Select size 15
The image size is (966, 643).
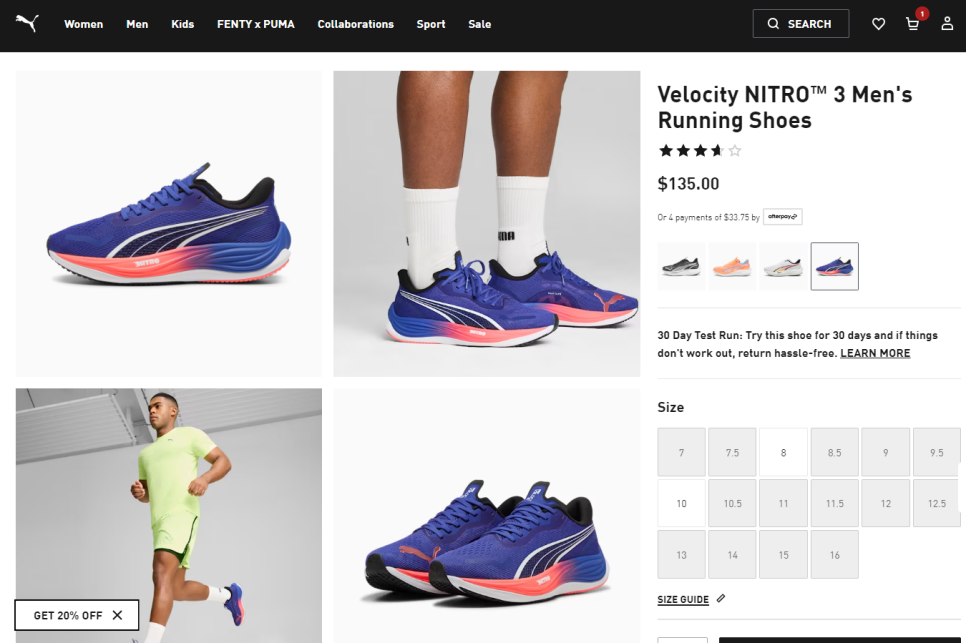click(x=783, y=554)
